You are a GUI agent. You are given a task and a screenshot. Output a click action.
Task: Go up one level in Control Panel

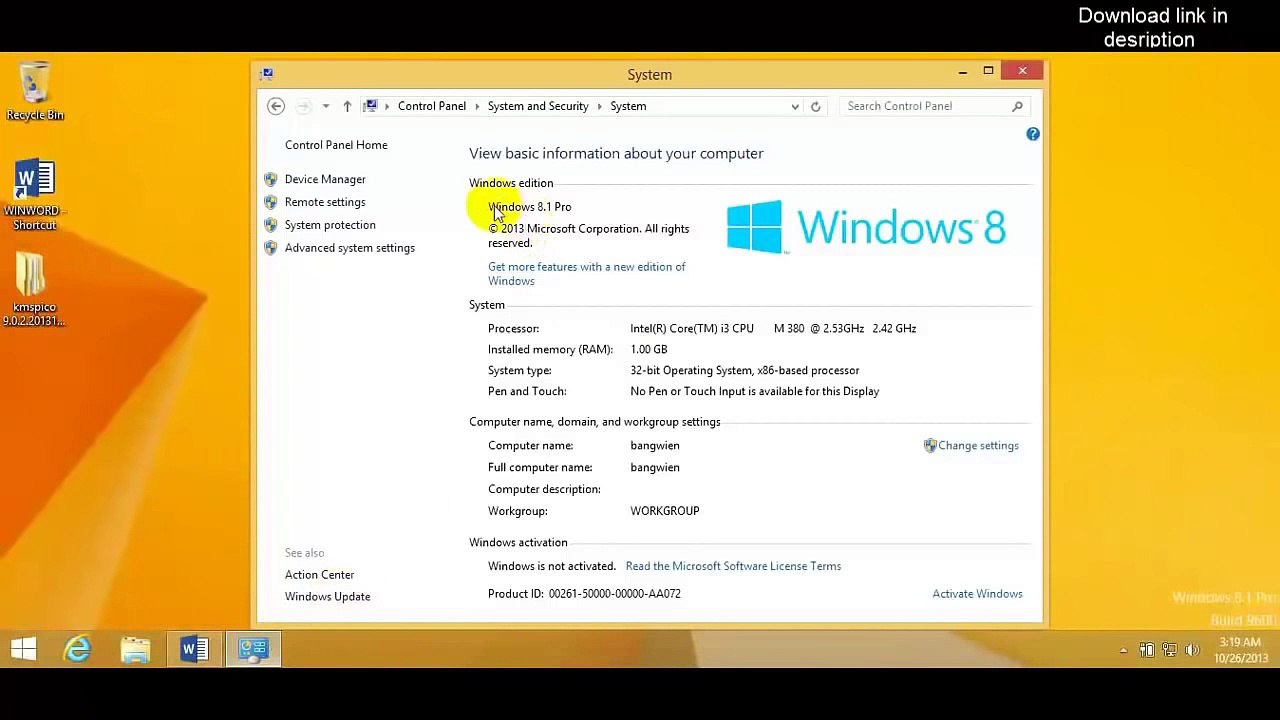[347, 106]
